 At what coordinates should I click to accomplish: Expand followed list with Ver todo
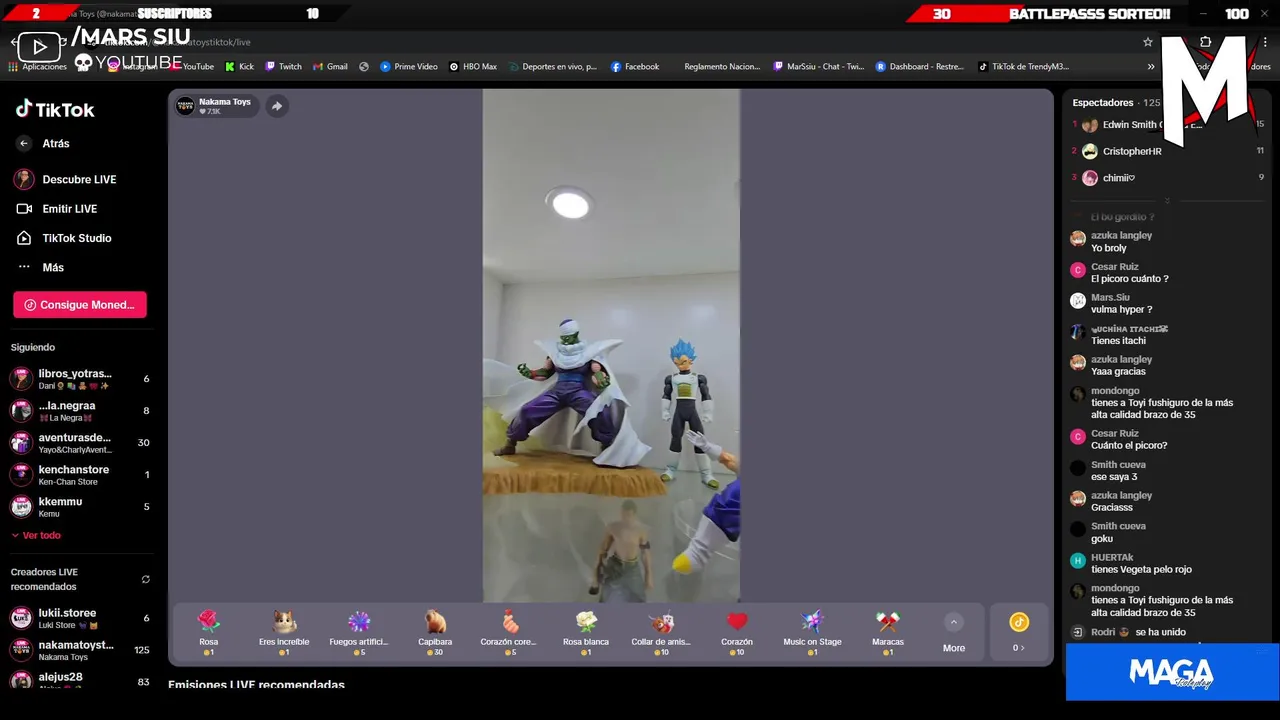(x=36, y=536)
